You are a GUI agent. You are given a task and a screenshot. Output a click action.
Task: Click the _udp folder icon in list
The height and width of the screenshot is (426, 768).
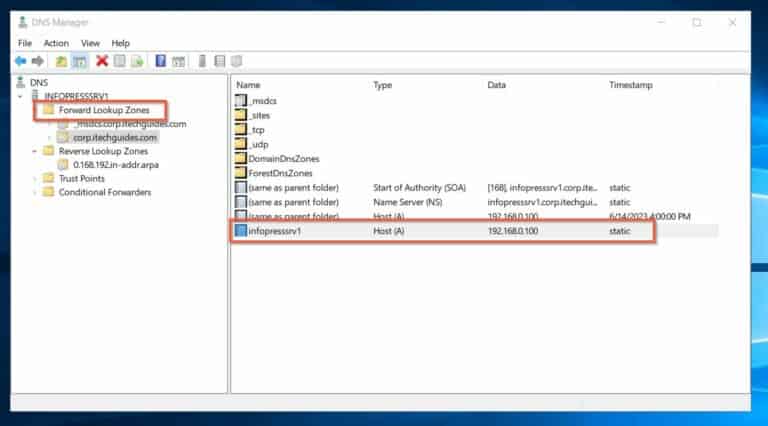coord(240,144)
